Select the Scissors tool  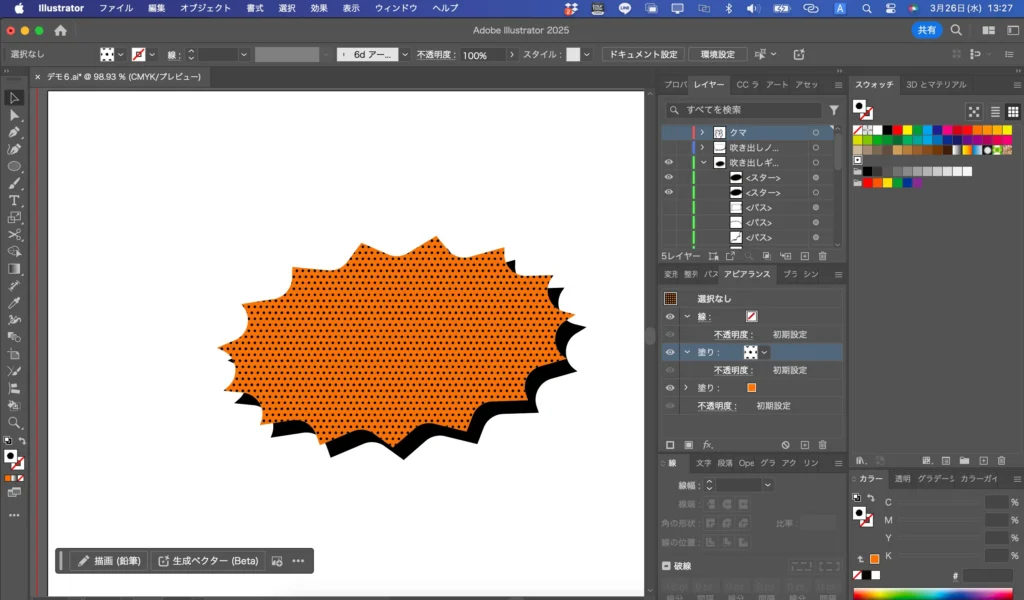click(x=14, y=234)
